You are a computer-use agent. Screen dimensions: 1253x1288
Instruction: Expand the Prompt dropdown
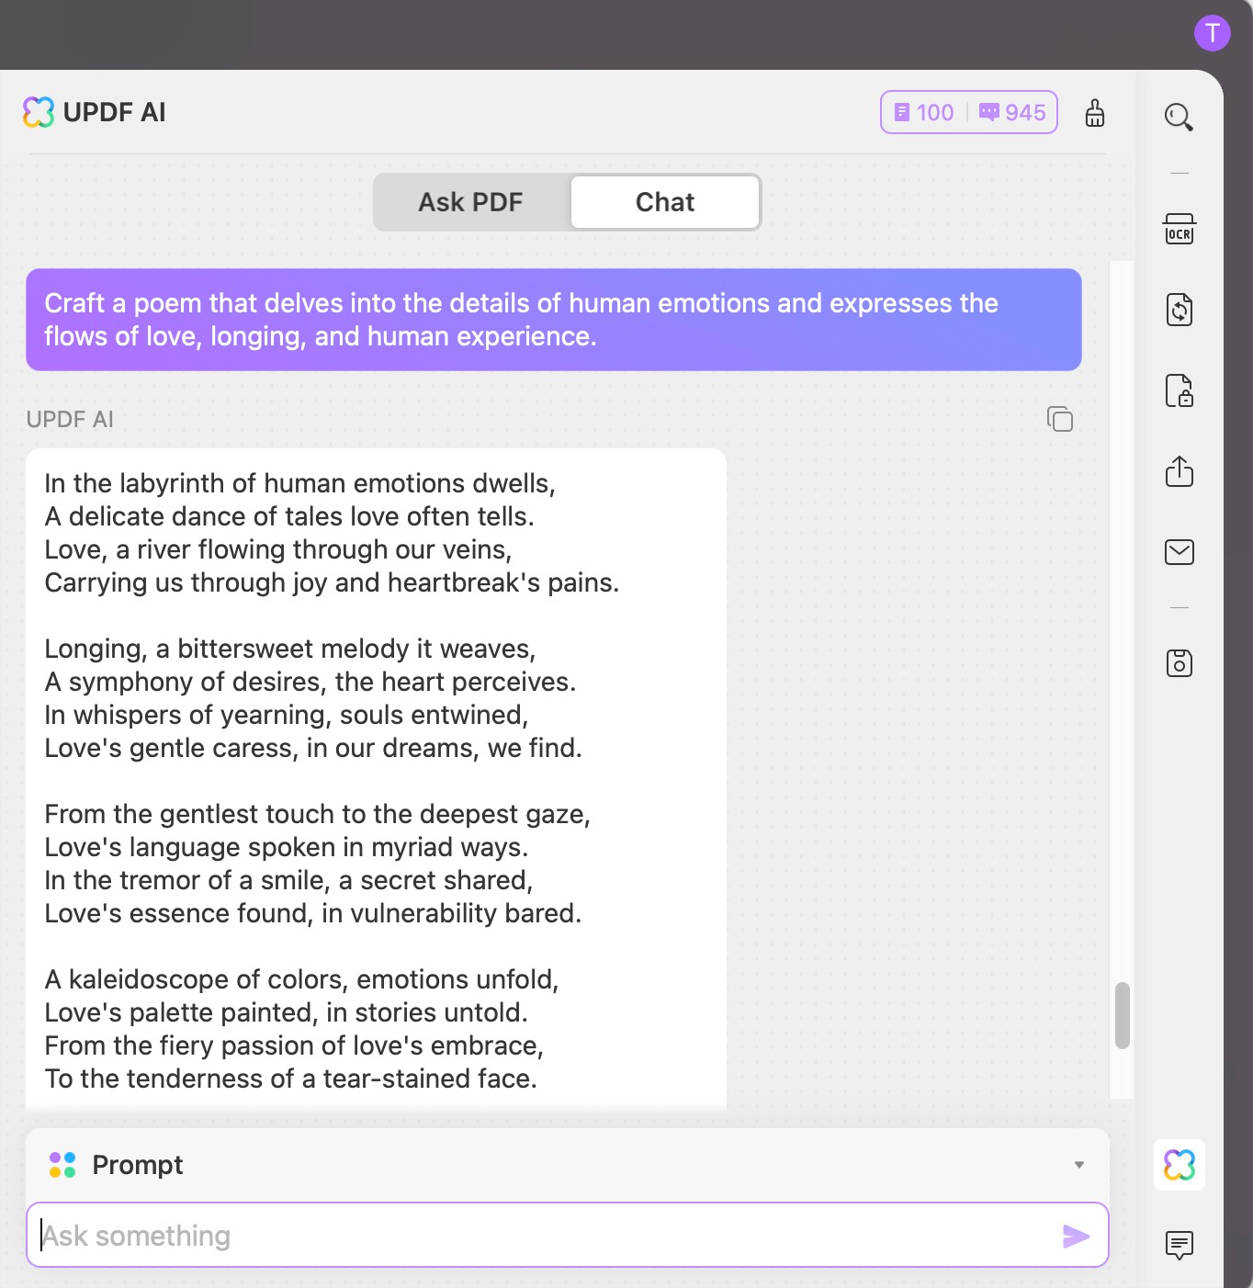coord(1078,1164)
